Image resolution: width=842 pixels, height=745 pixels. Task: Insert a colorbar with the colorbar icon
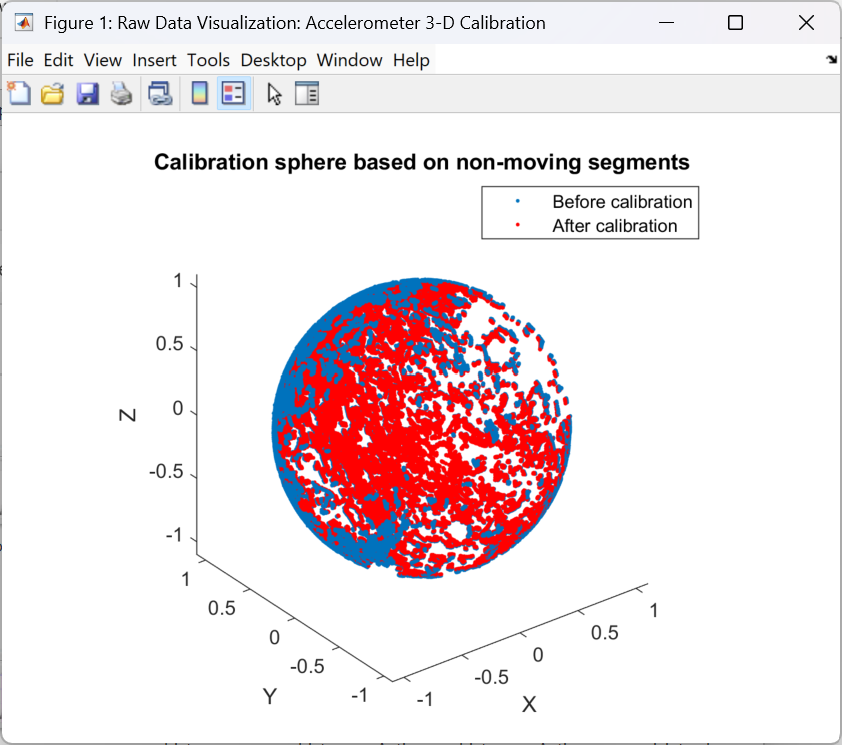200,93
